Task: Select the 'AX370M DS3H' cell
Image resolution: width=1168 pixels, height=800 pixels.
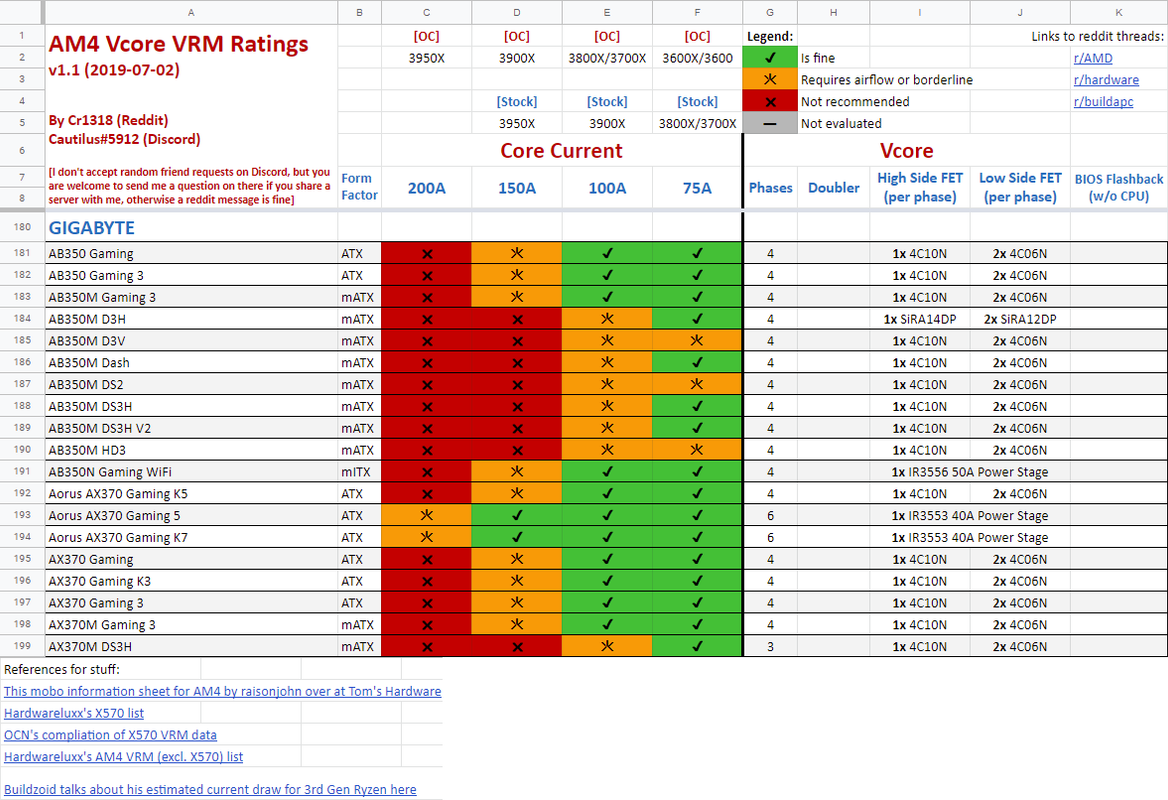Action: (x=191, y=647)
